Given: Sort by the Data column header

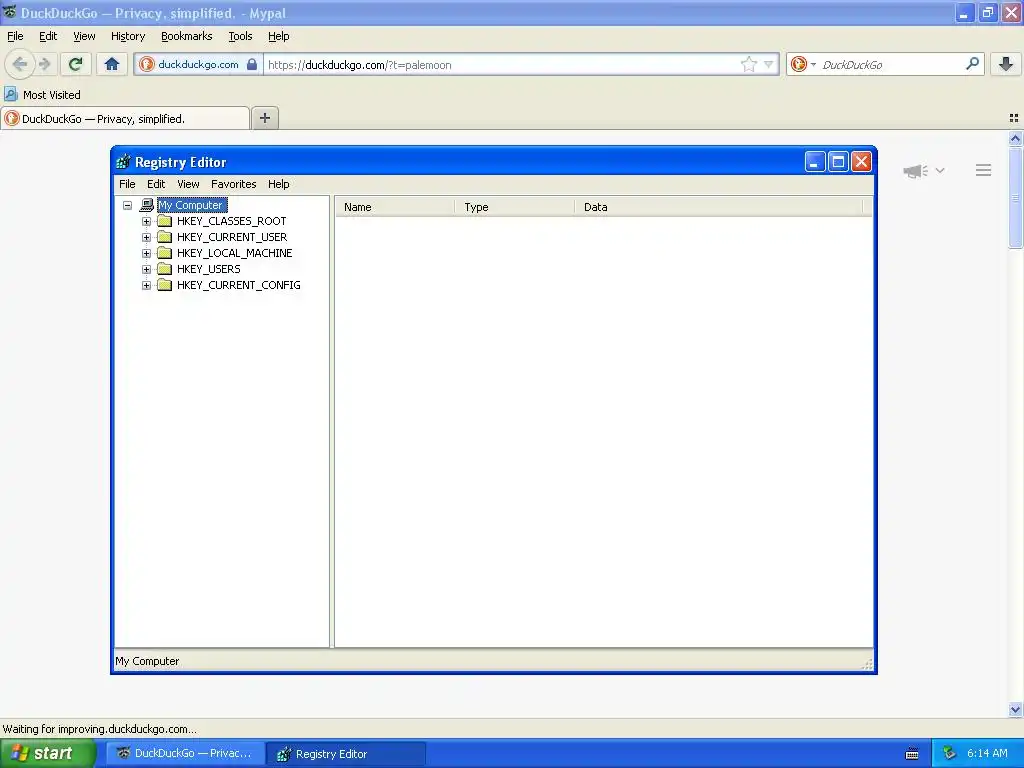Looking at the screenshot, I should coord(719,207).
